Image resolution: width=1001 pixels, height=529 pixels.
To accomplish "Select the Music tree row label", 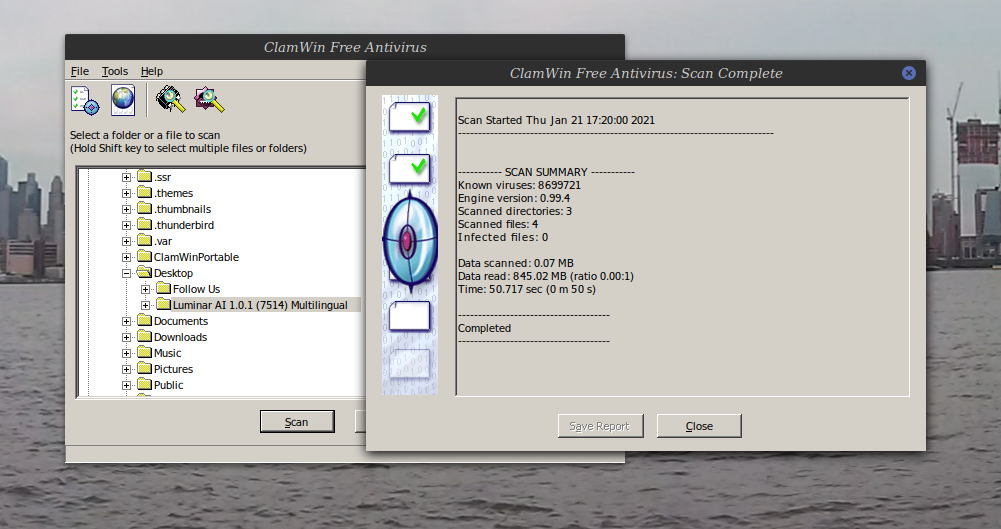I will (x=167, y=353).
